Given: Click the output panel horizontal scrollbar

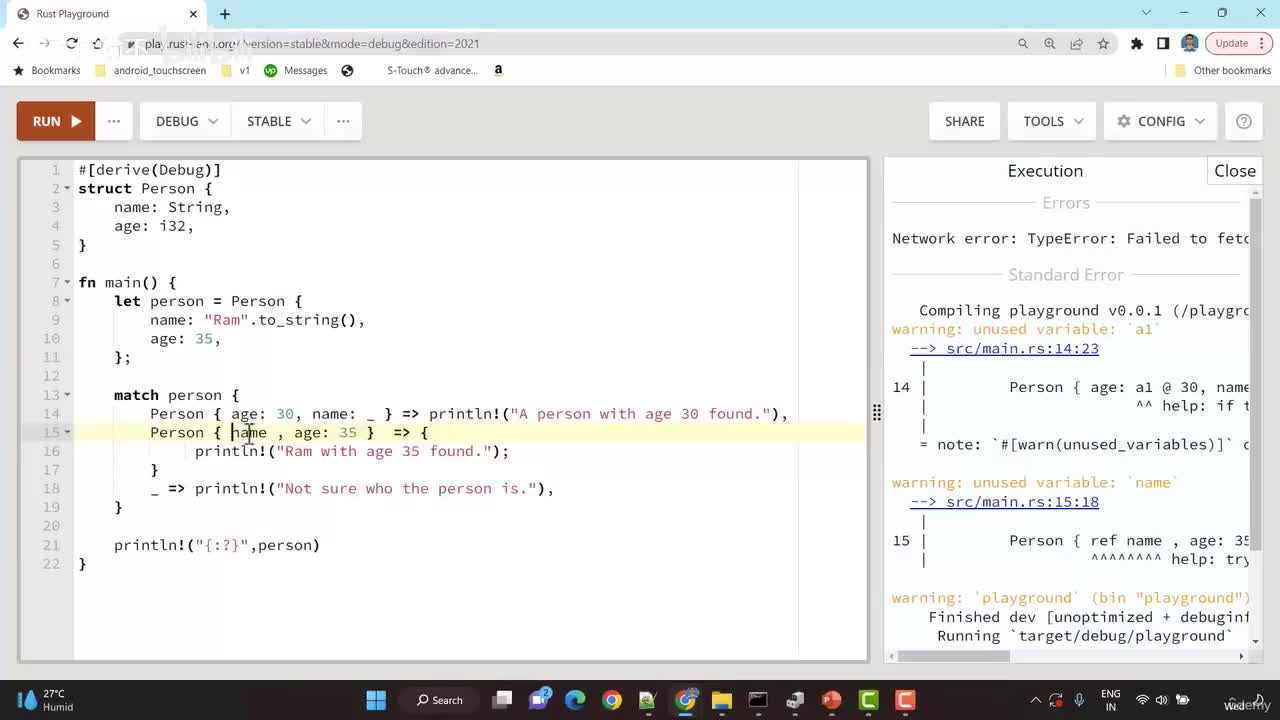Looking at the screenshot, I should (954, 656).
